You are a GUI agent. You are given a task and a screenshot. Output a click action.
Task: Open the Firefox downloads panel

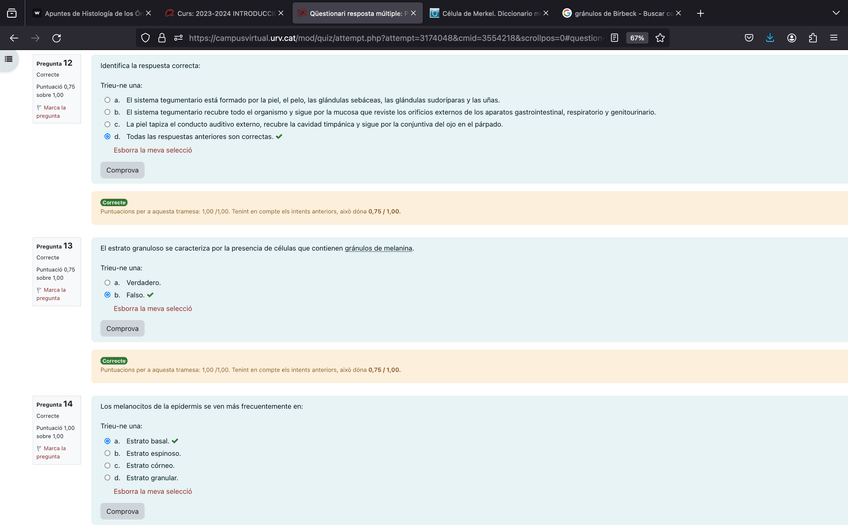pyautogui.click(x=770, y=38)
